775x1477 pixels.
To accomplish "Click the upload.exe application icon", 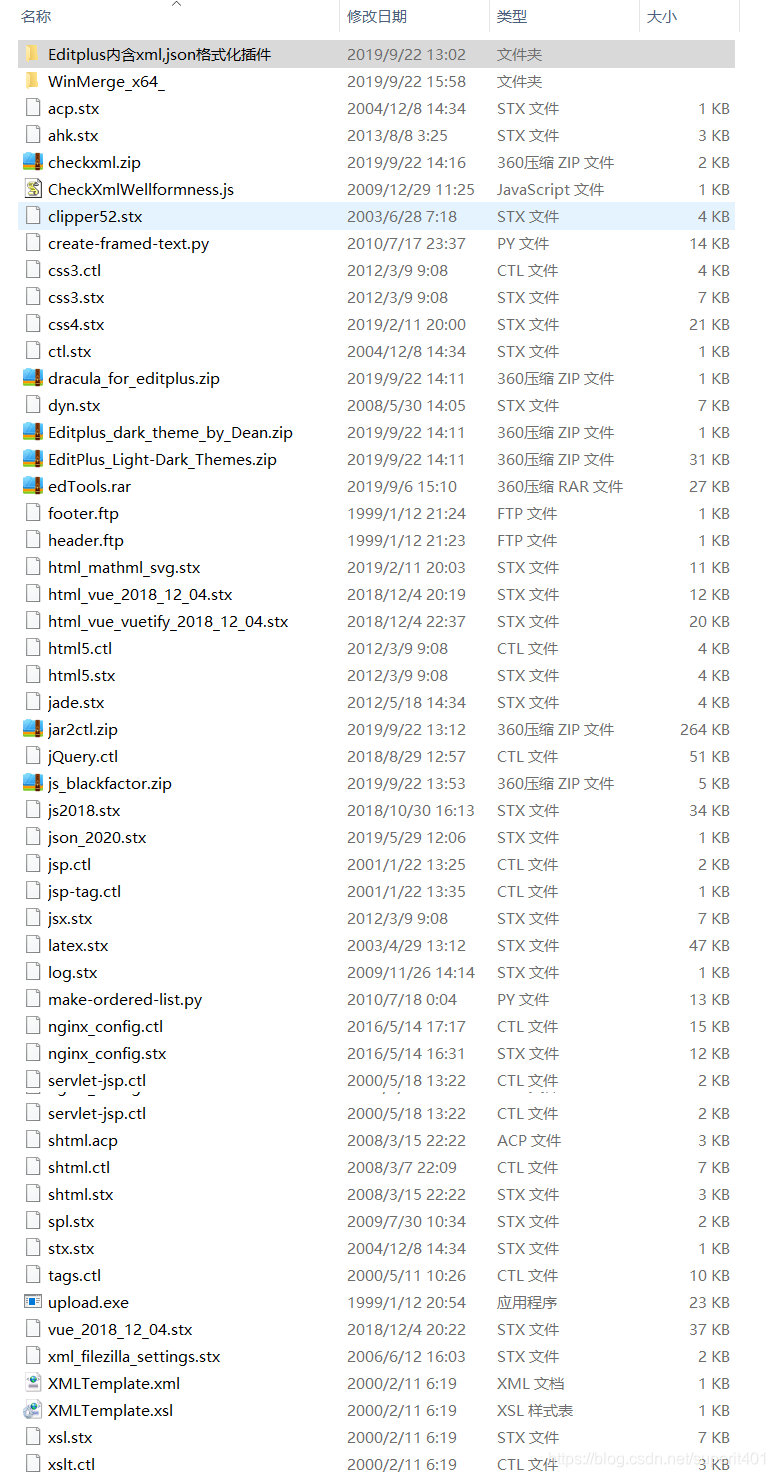I will 32,1302.
